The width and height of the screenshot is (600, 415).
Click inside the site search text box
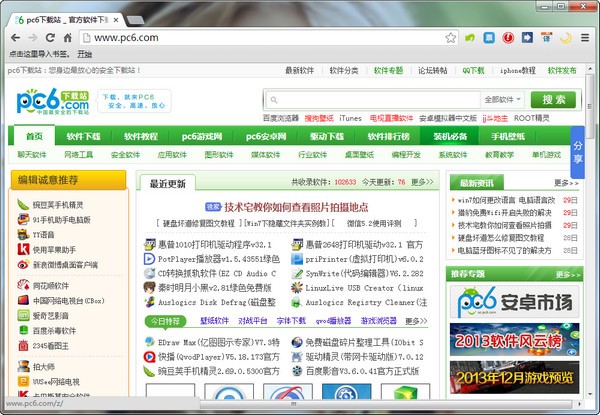[370, 100]
